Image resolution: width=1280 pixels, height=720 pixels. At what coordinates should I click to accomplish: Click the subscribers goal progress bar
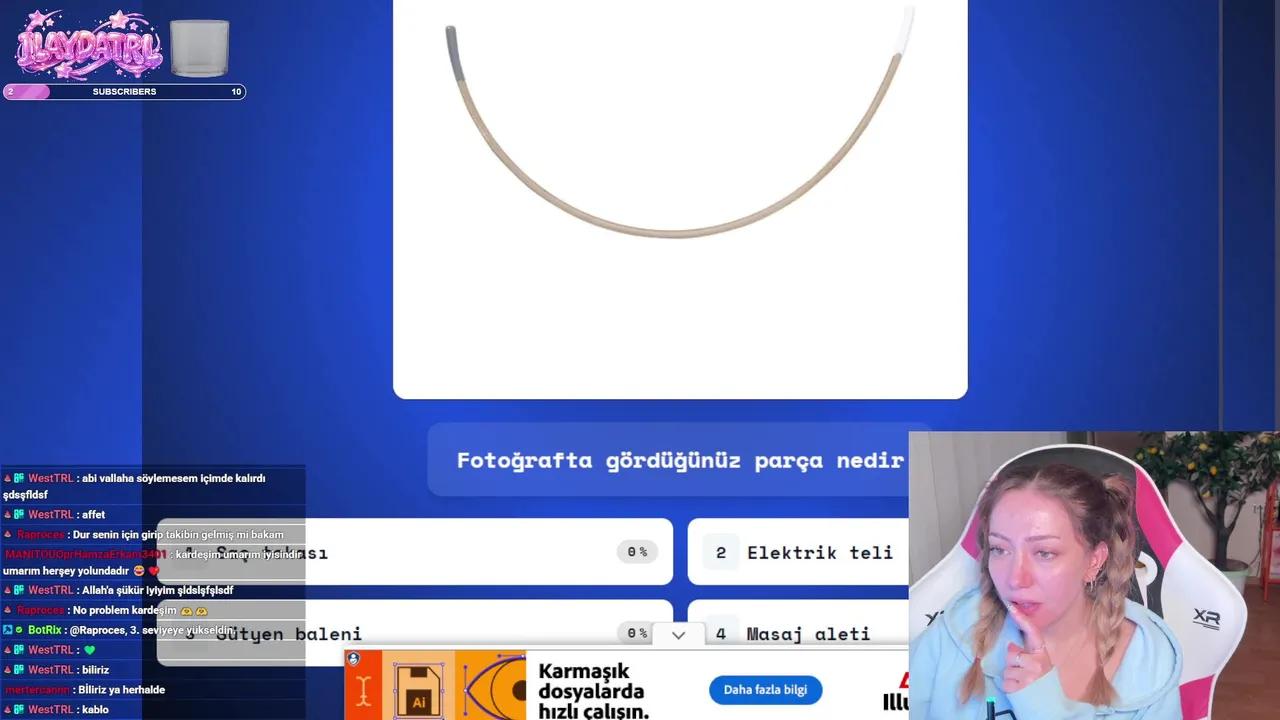tap(125, 92)
